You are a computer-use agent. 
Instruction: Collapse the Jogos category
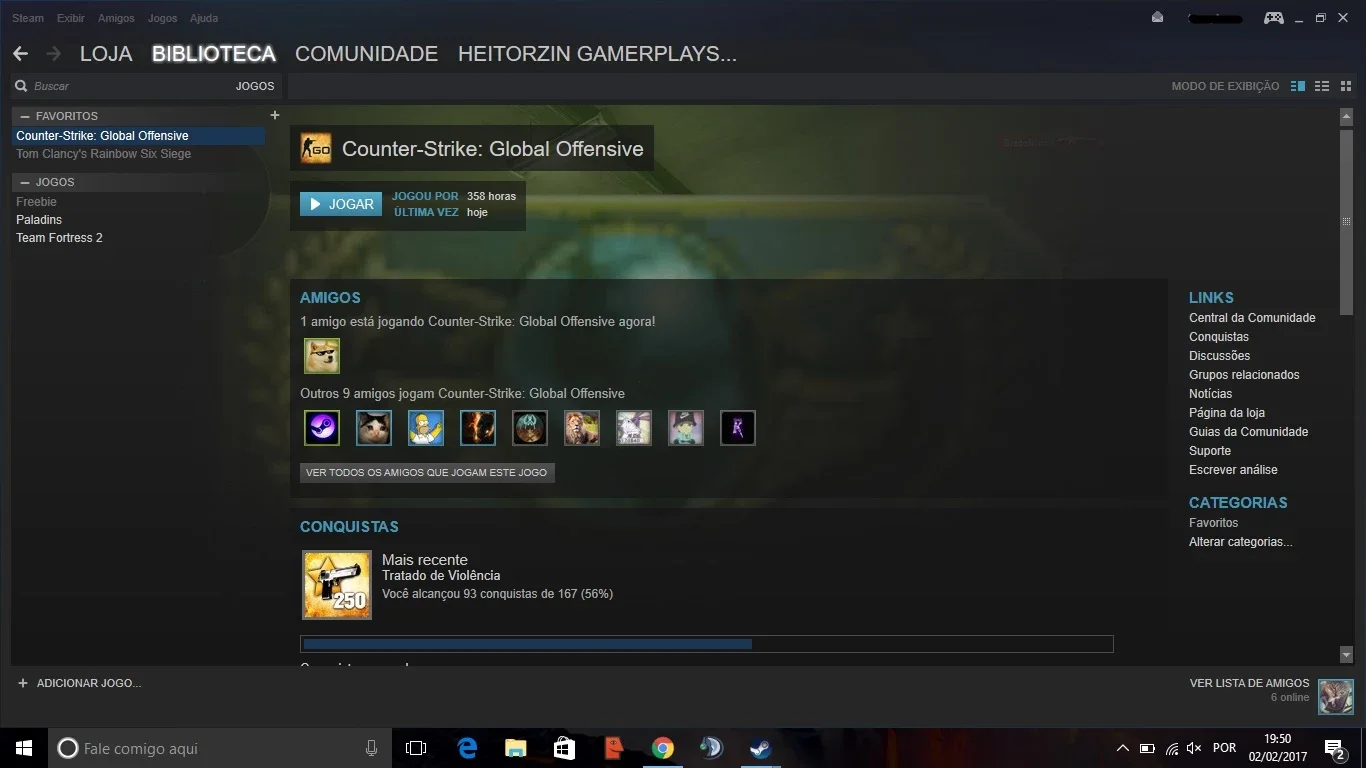[25, 182]
